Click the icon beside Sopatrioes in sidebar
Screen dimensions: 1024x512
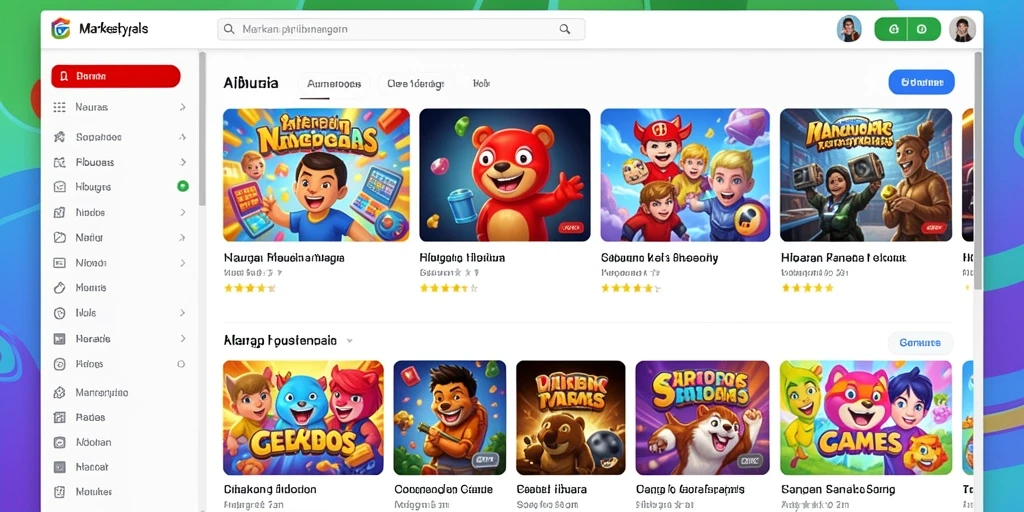click(59, 137)
